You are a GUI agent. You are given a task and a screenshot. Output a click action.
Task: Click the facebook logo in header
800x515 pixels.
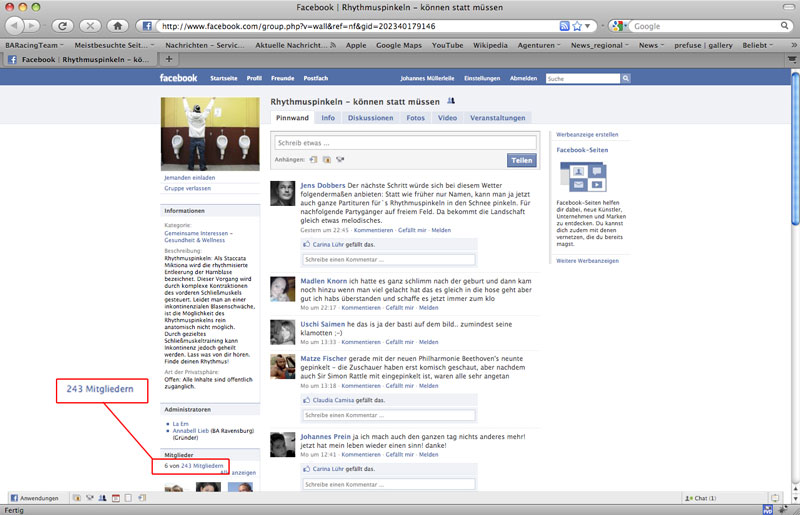(x=178, y=78)
